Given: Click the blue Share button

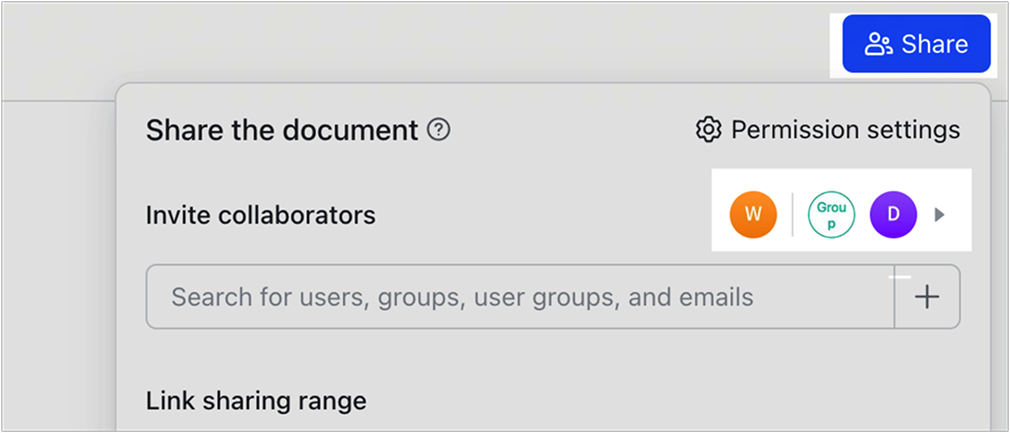Looking at the screenshot, I should click(x=916, y=44).
